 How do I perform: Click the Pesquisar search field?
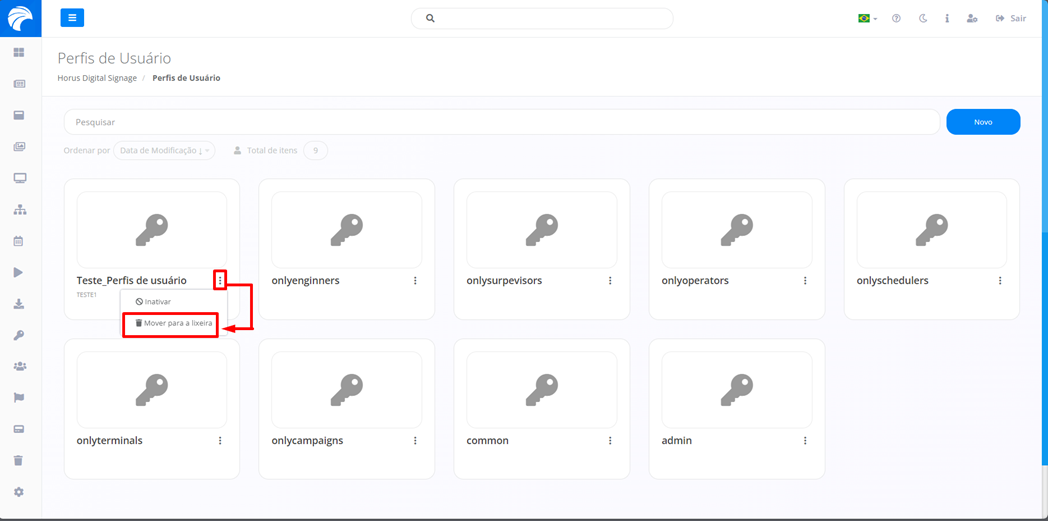pyautogui.click(x=502, y=122)
